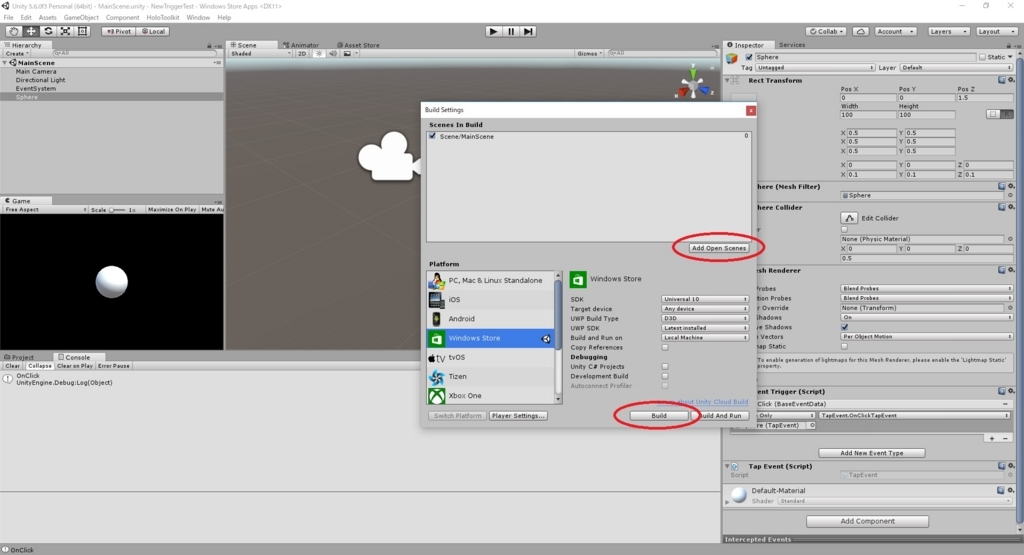Collapse the MainScene hierarchy tree
The width and height of the screenshot is (1024, 555).
5,63
